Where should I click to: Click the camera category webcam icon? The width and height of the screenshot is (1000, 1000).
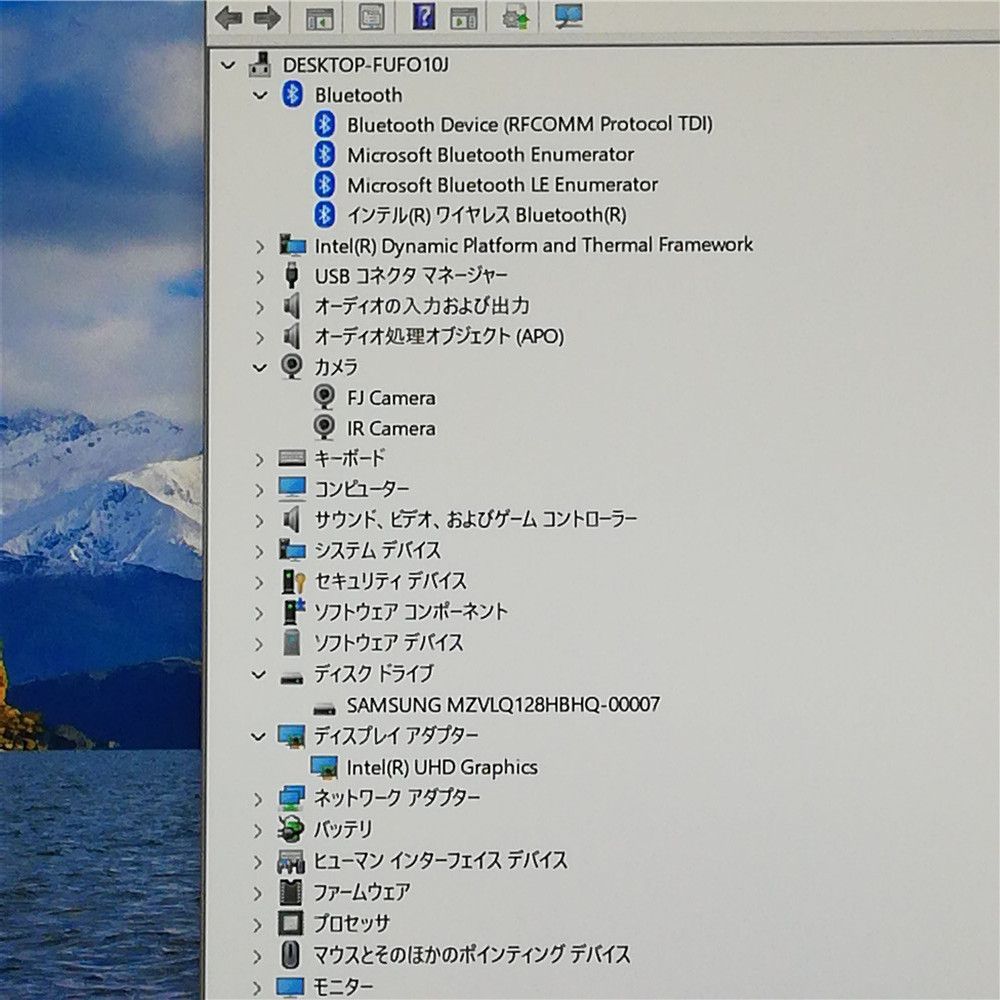pyautogui.click(x=291, y=367)
